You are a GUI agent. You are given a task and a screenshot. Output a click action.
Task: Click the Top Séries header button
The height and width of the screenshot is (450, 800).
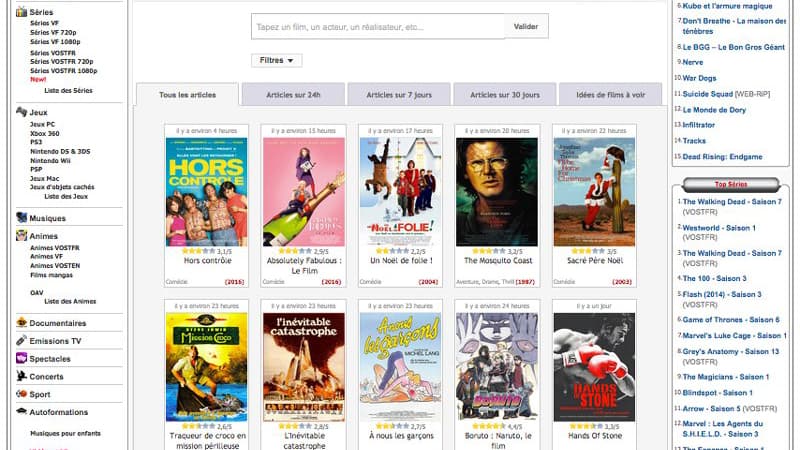[731, 184]
